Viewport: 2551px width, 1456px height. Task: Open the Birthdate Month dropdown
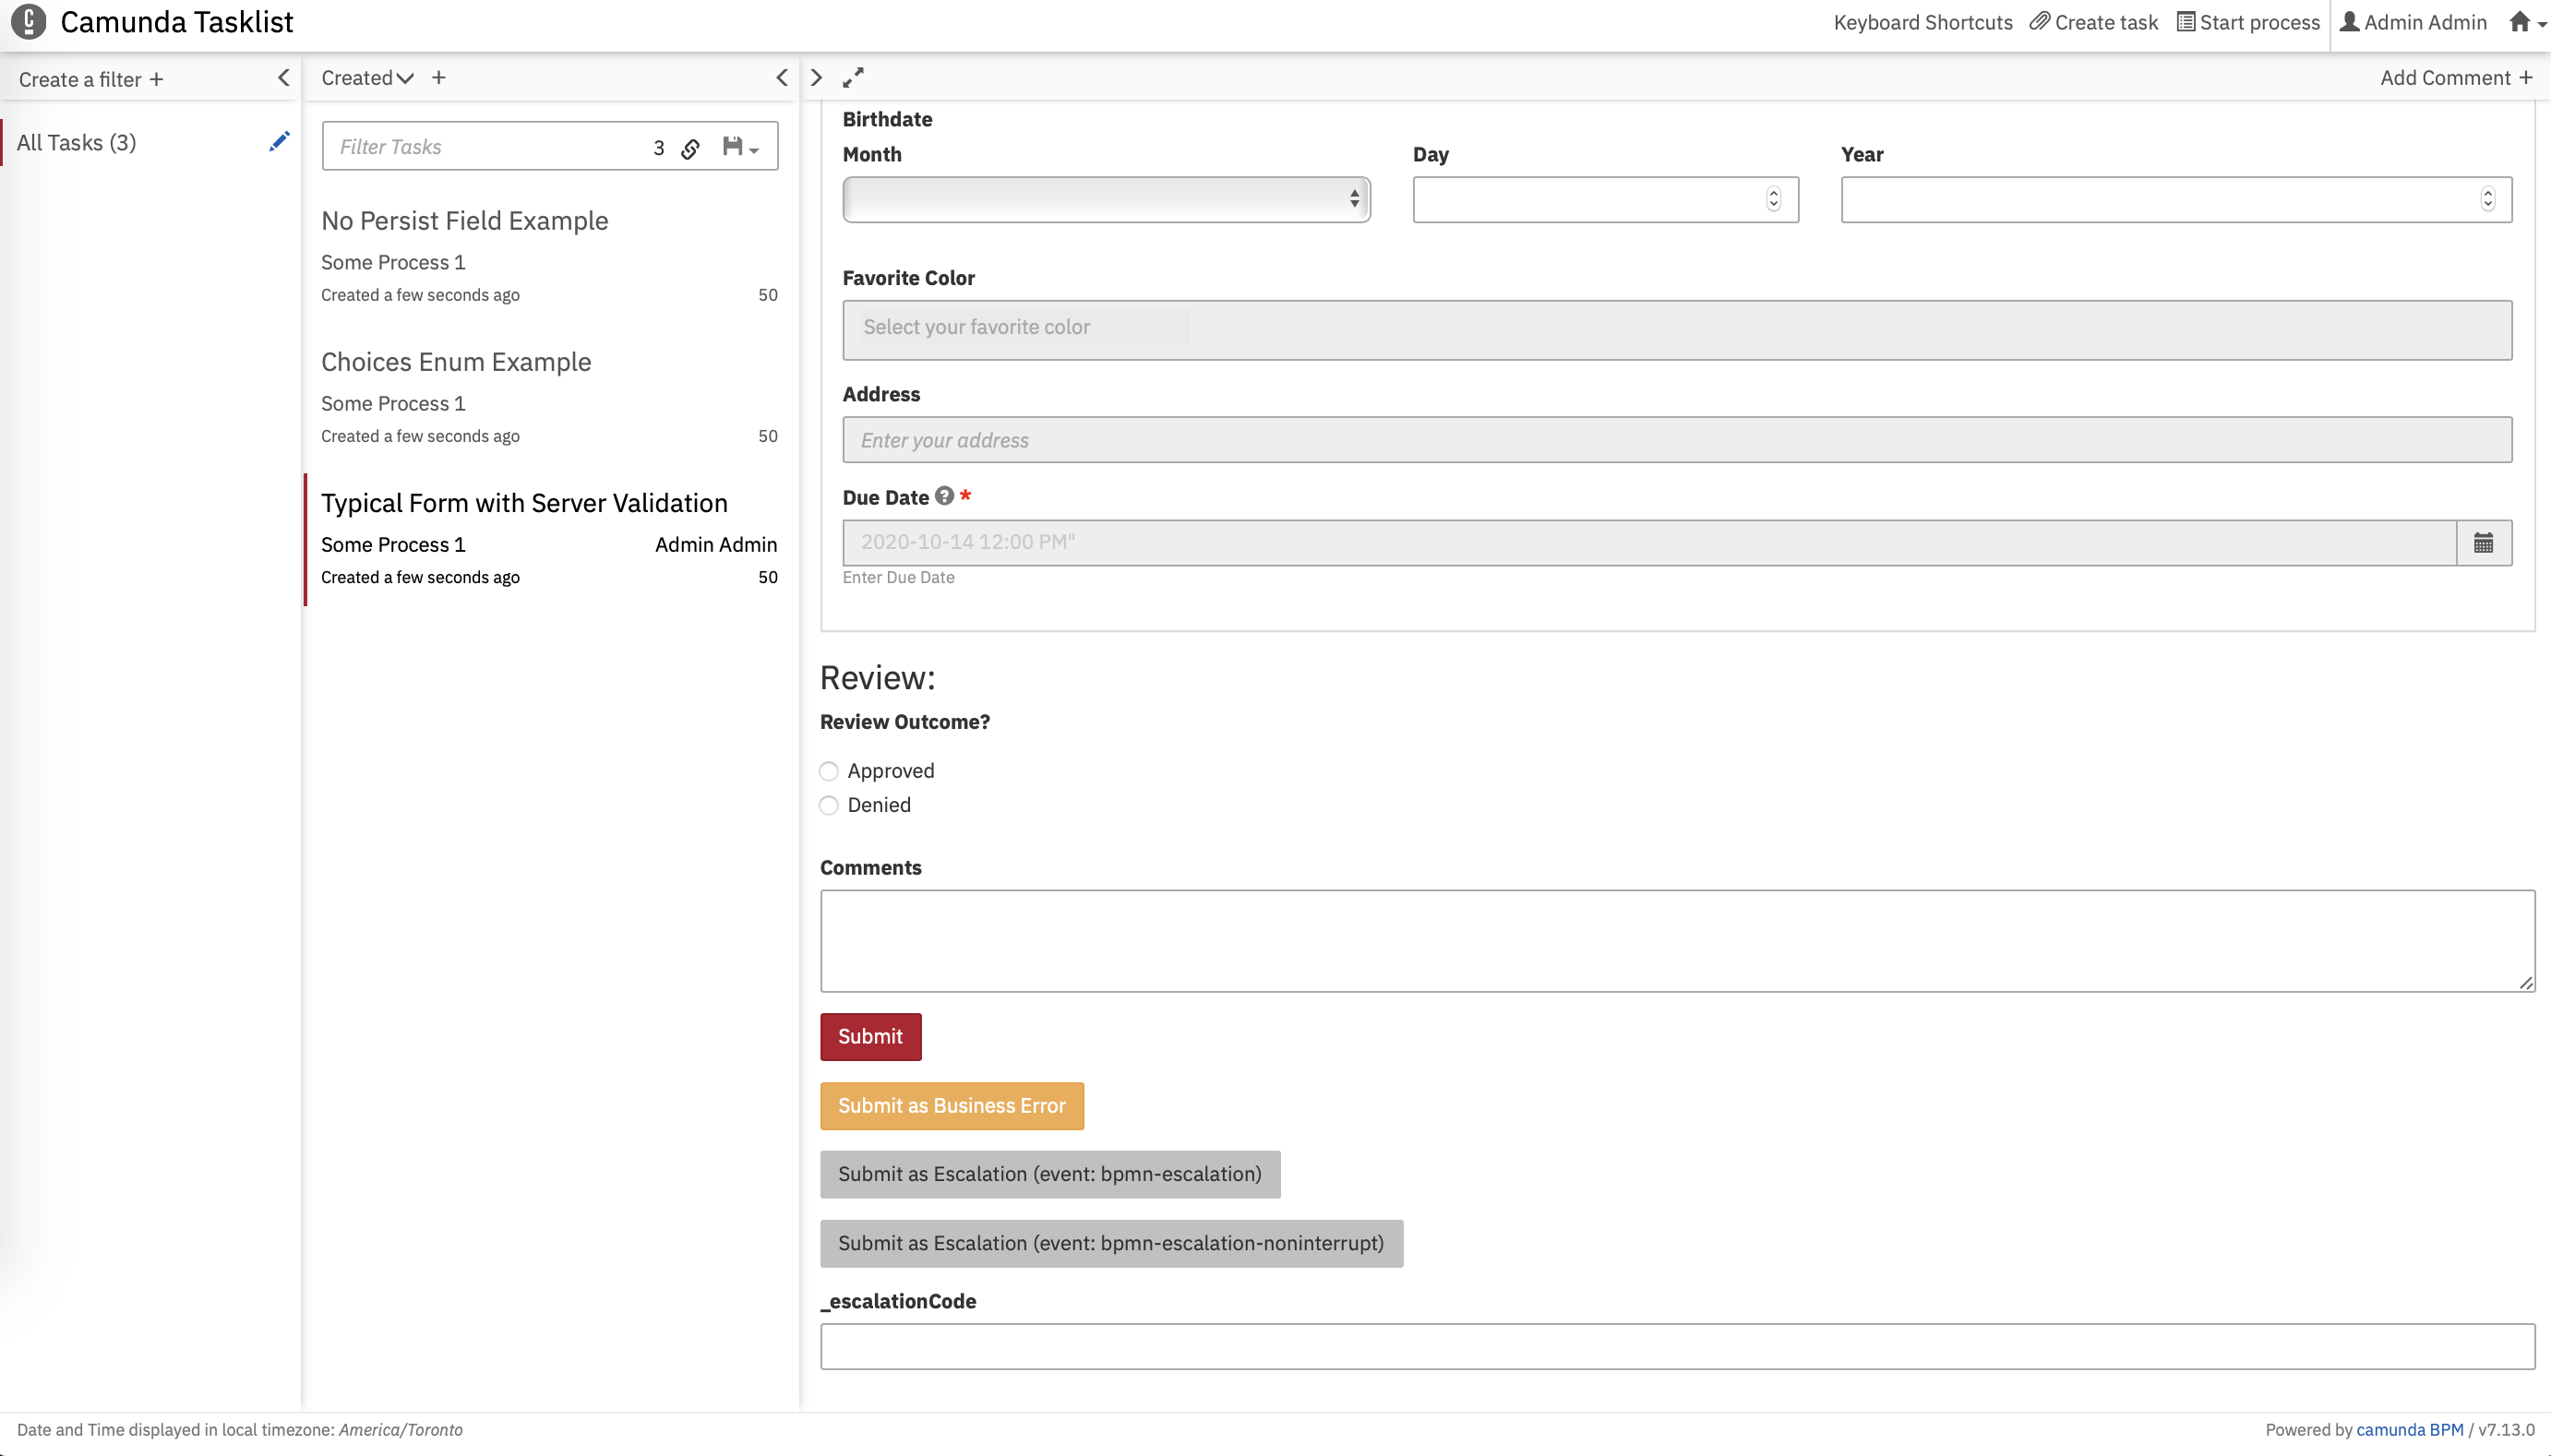click(1106, 200)
